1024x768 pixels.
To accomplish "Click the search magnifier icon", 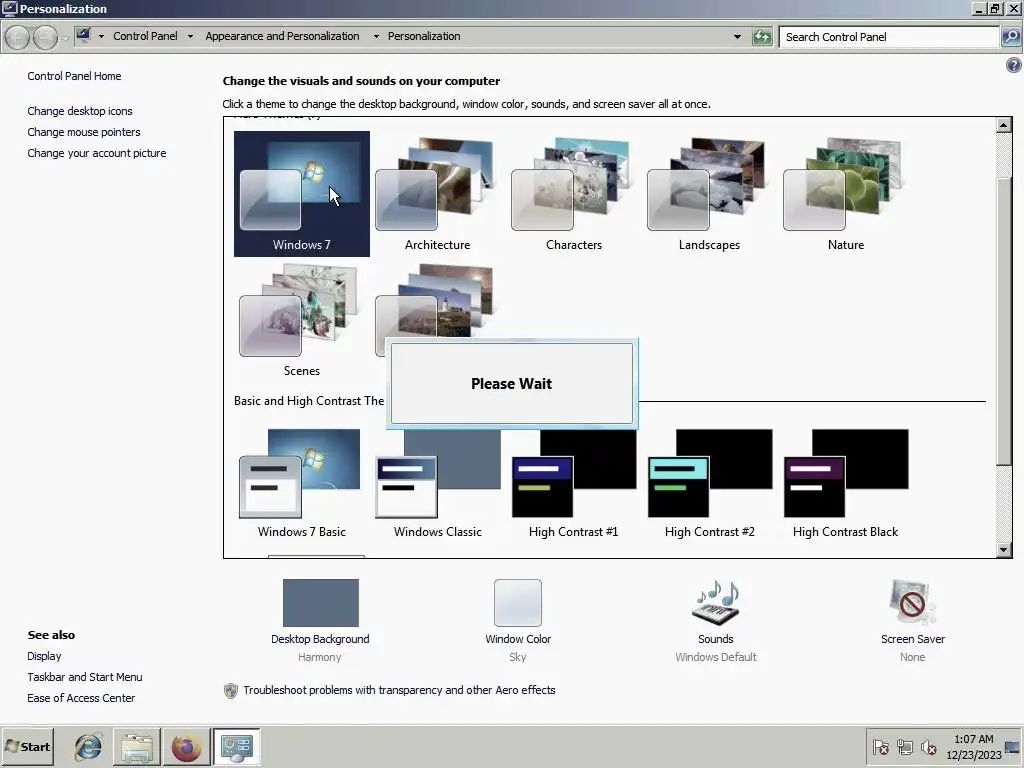I will (x=1010, y=37).
